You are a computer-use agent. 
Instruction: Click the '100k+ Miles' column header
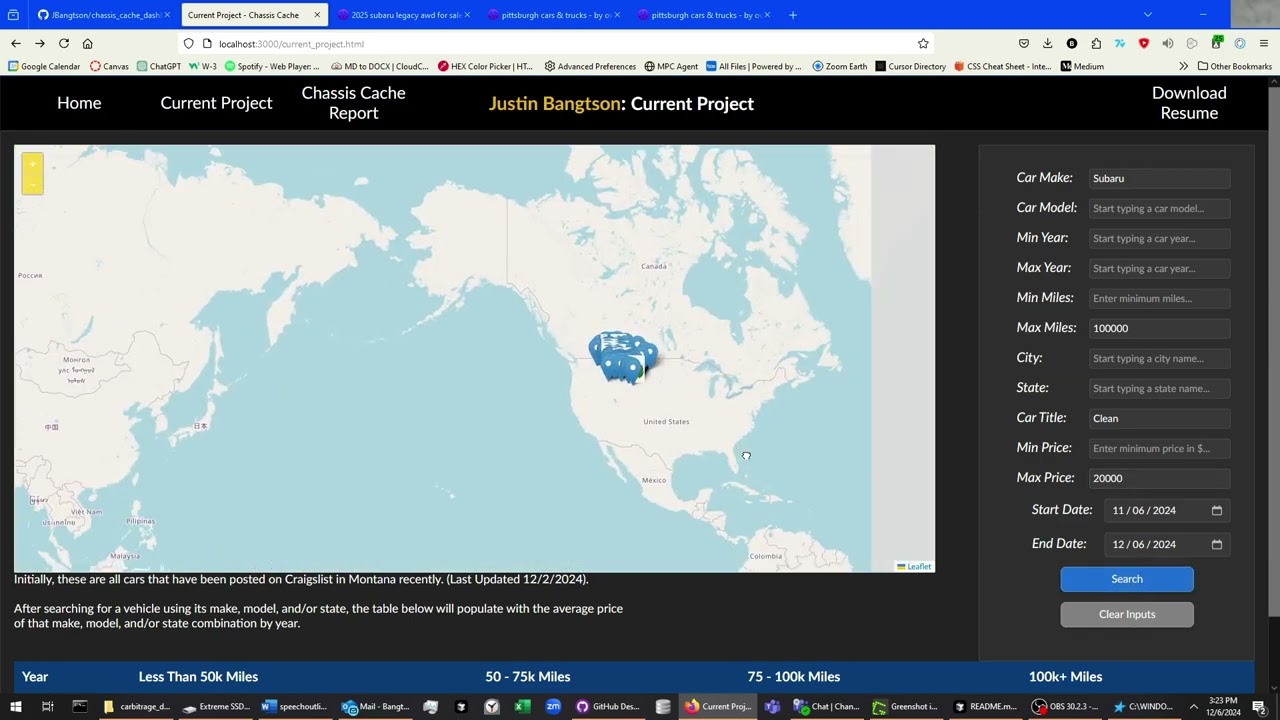point(1065,677)
